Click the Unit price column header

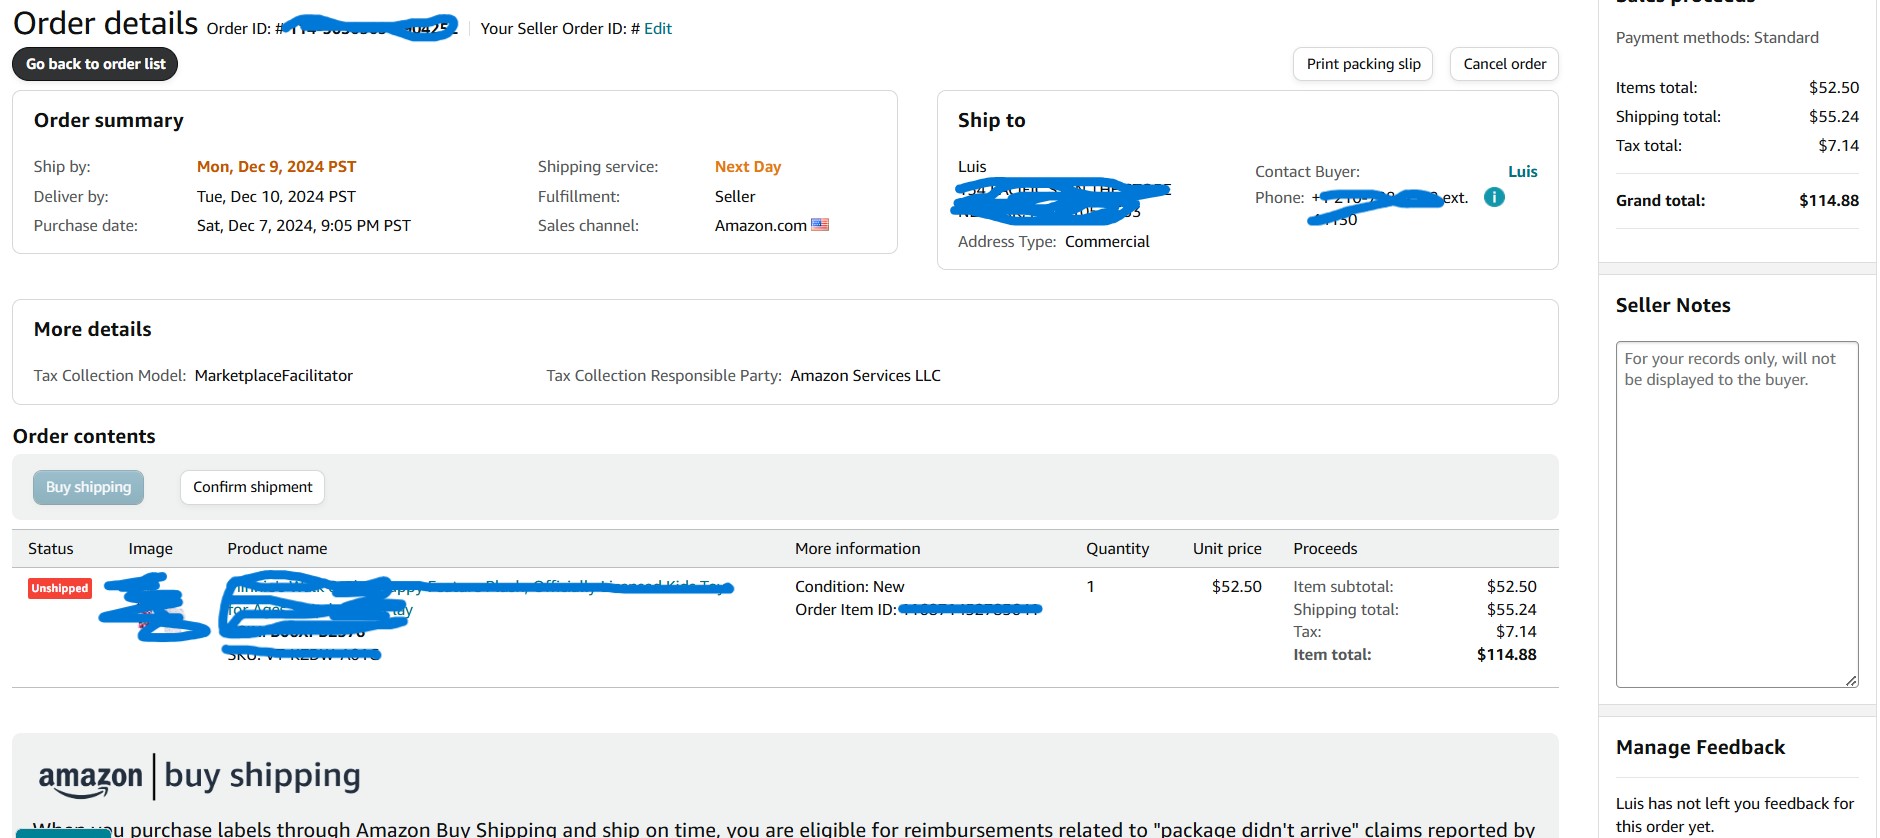coord(1227,549)
